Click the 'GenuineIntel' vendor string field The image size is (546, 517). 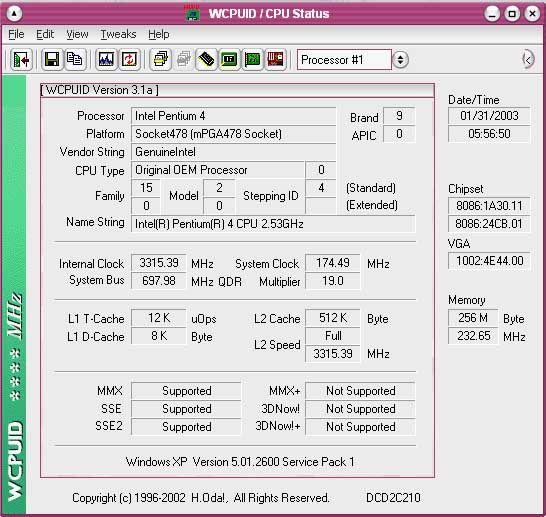pos(233,152)
